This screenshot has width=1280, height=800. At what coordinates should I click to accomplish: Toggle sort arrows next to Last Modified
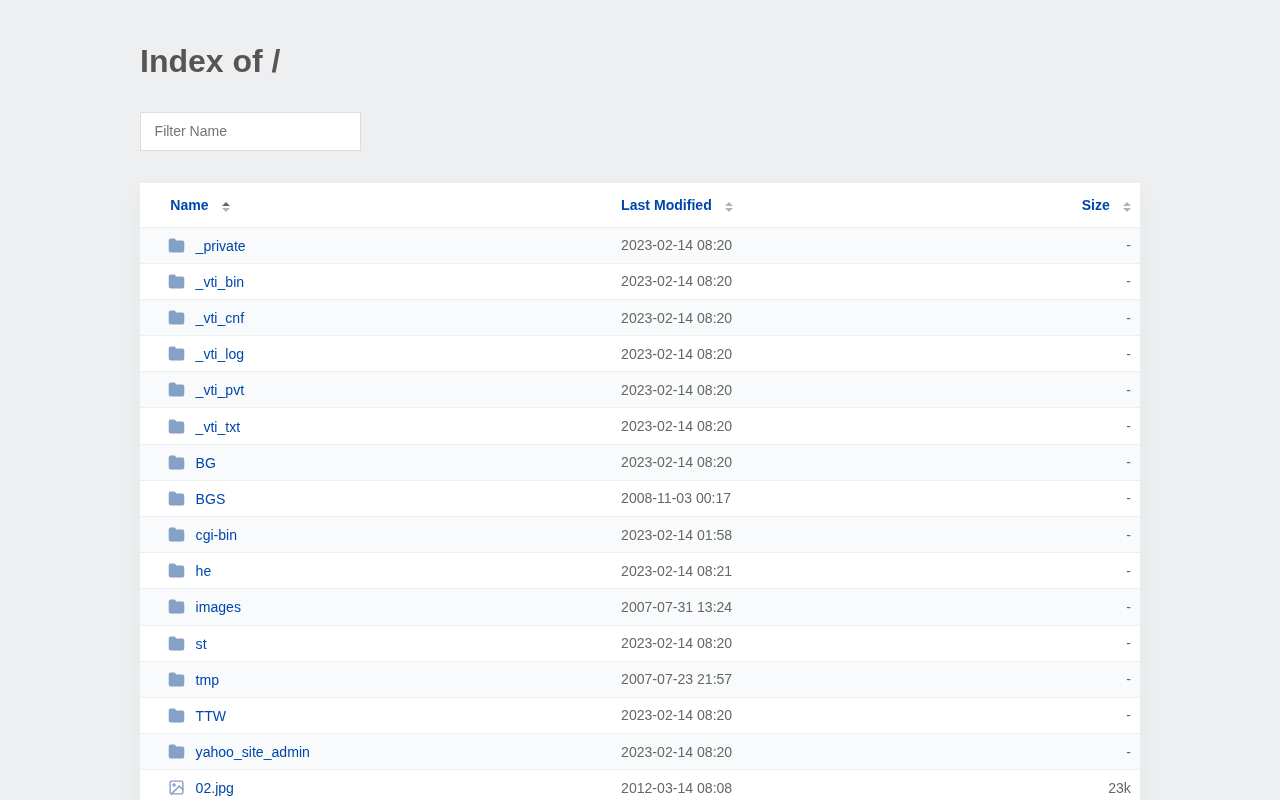point(729,206)
